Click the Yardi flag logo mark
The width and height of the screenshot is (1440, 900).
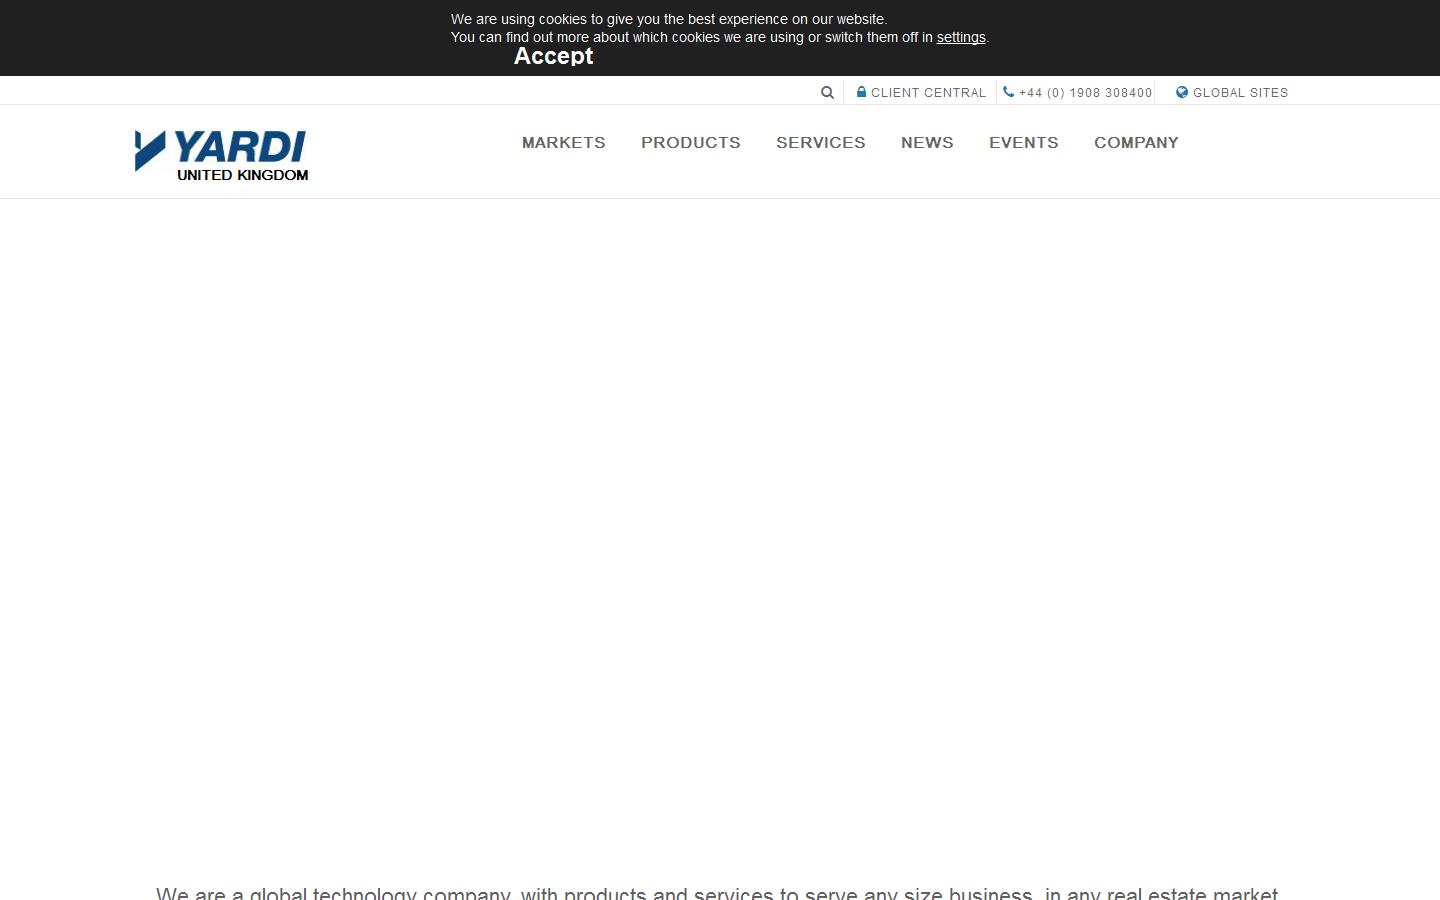tap(148, 152)
